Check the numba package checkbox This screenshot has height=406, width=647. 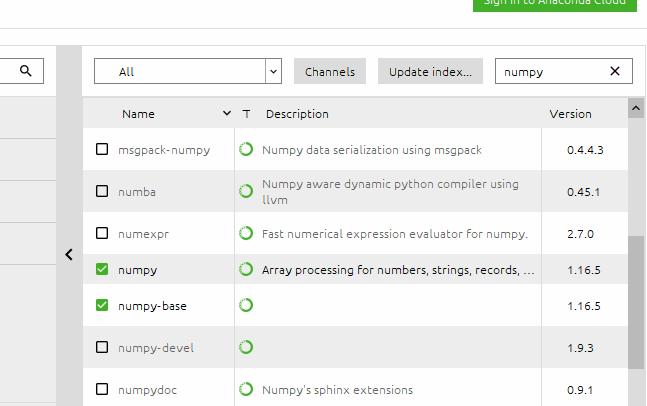point(102,191)
